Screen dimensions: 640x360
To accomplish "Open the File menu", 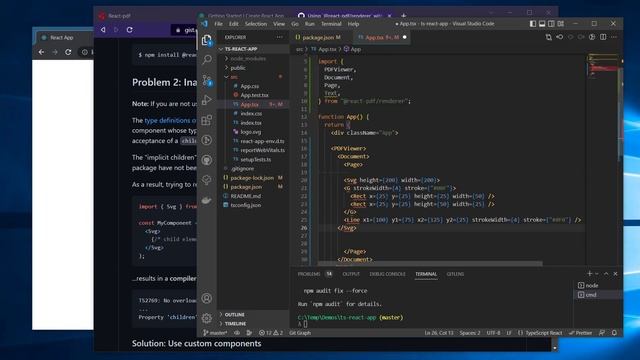I will 218,24.
